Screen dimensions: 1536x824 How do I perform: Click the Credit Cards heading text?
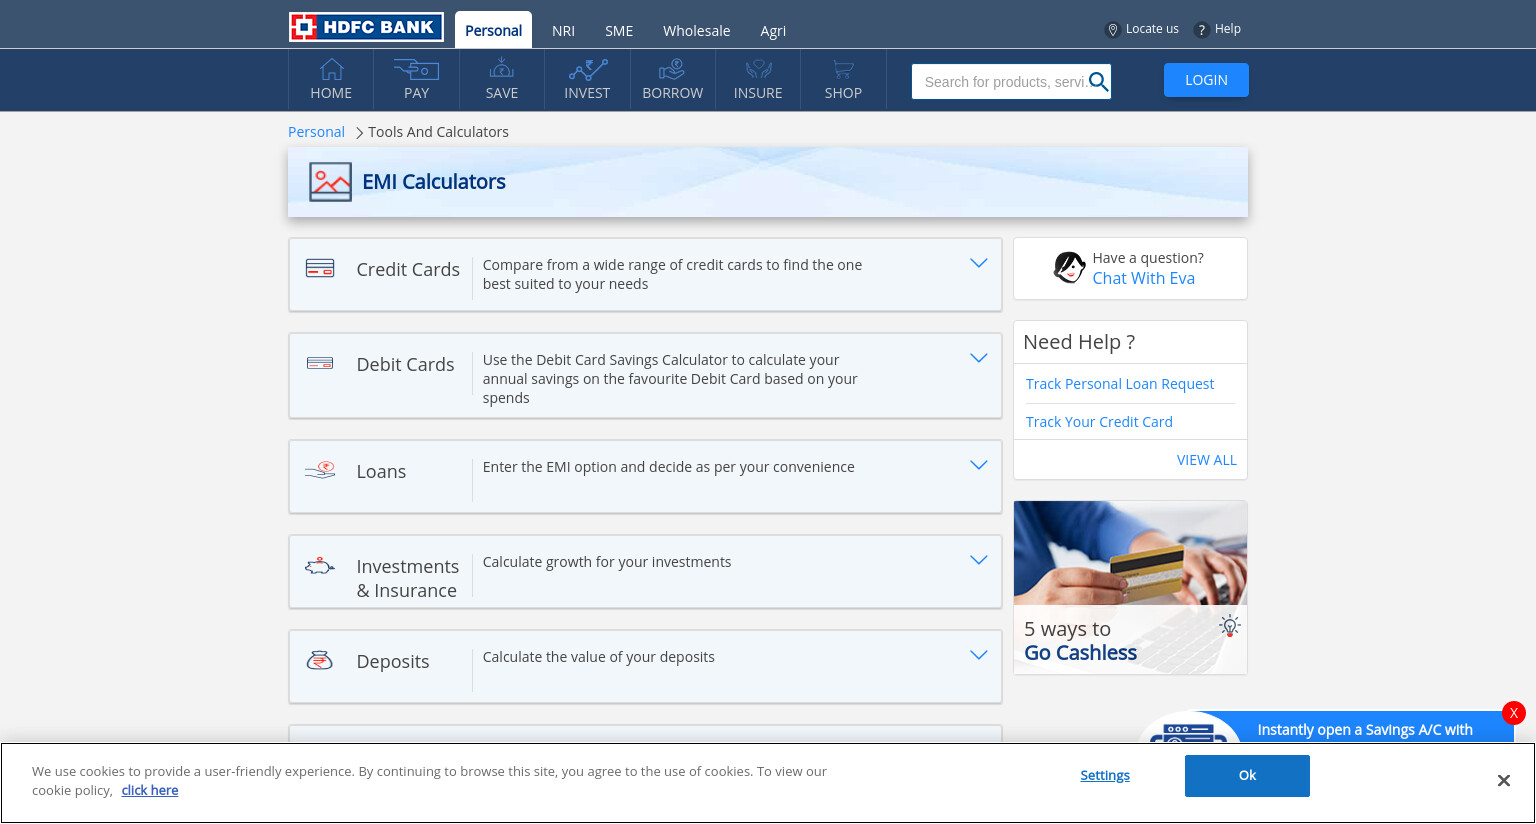click(x=408, y=269)
